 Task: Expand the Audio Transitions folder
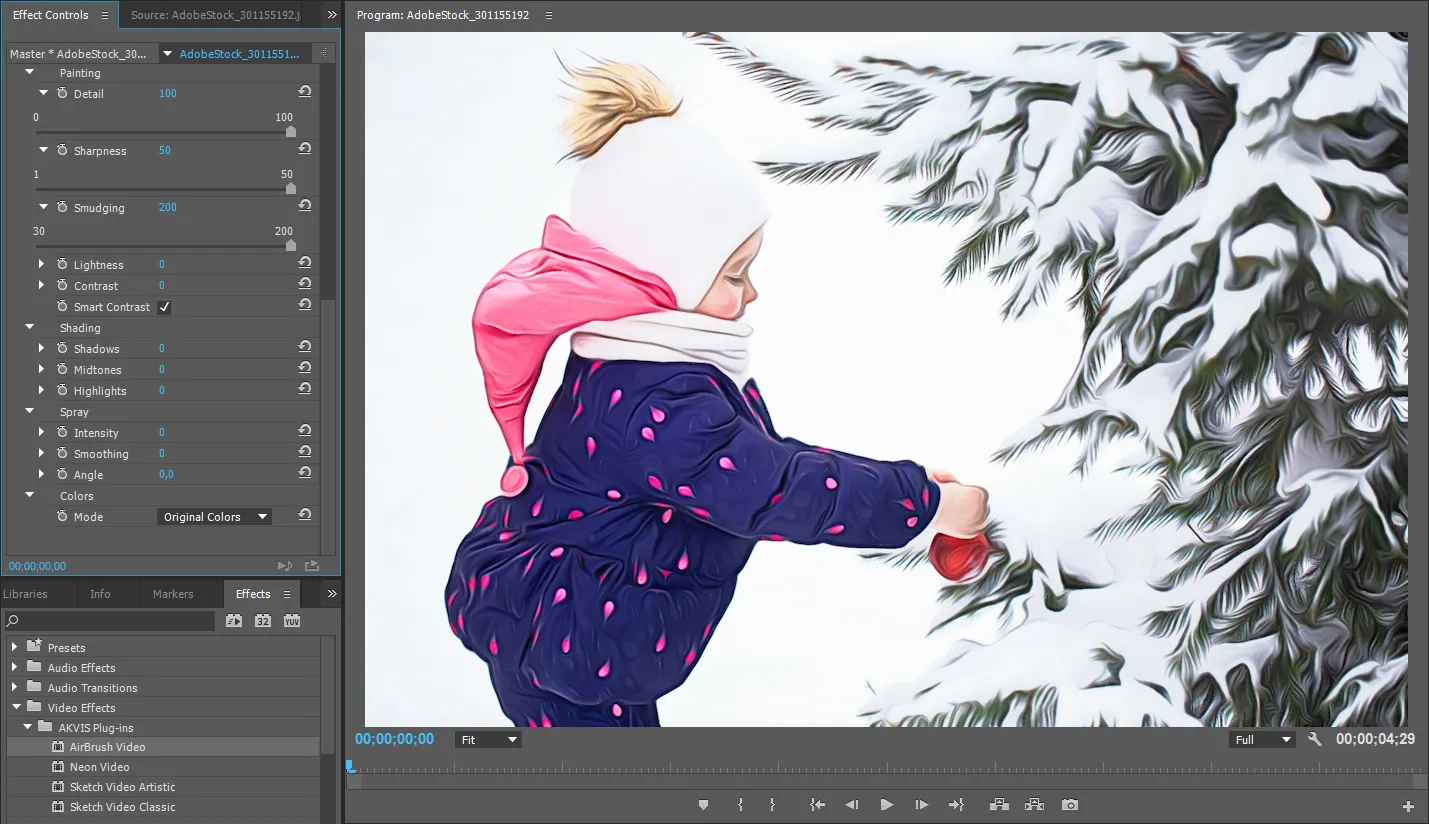coord(15,687)
